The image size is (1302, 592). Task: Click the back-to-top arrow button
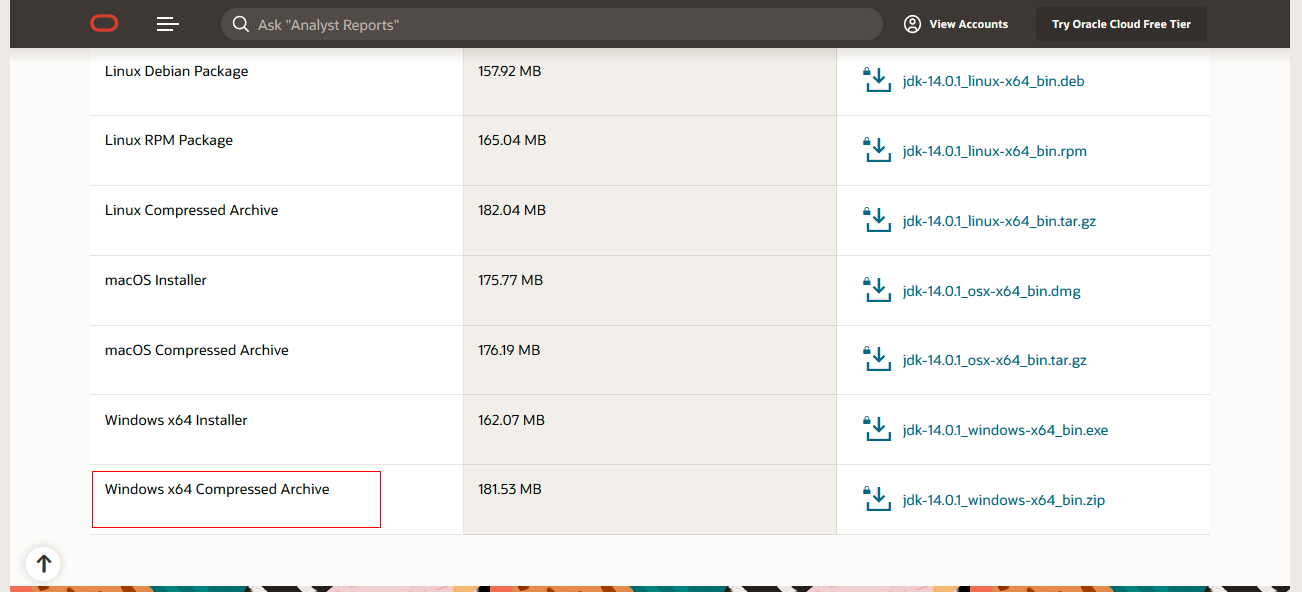tap(43, 564)
